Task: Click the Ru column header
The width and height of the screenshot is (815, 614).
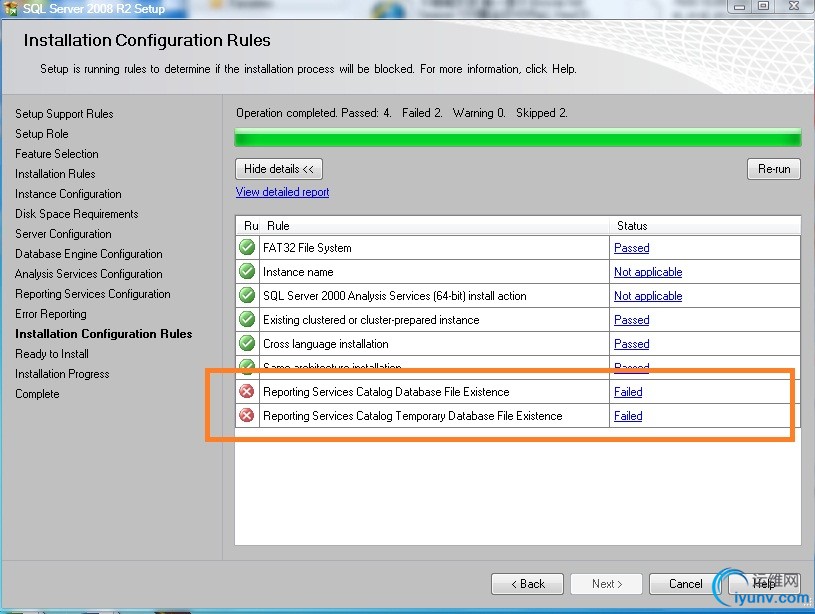Action: pos(248,226)
